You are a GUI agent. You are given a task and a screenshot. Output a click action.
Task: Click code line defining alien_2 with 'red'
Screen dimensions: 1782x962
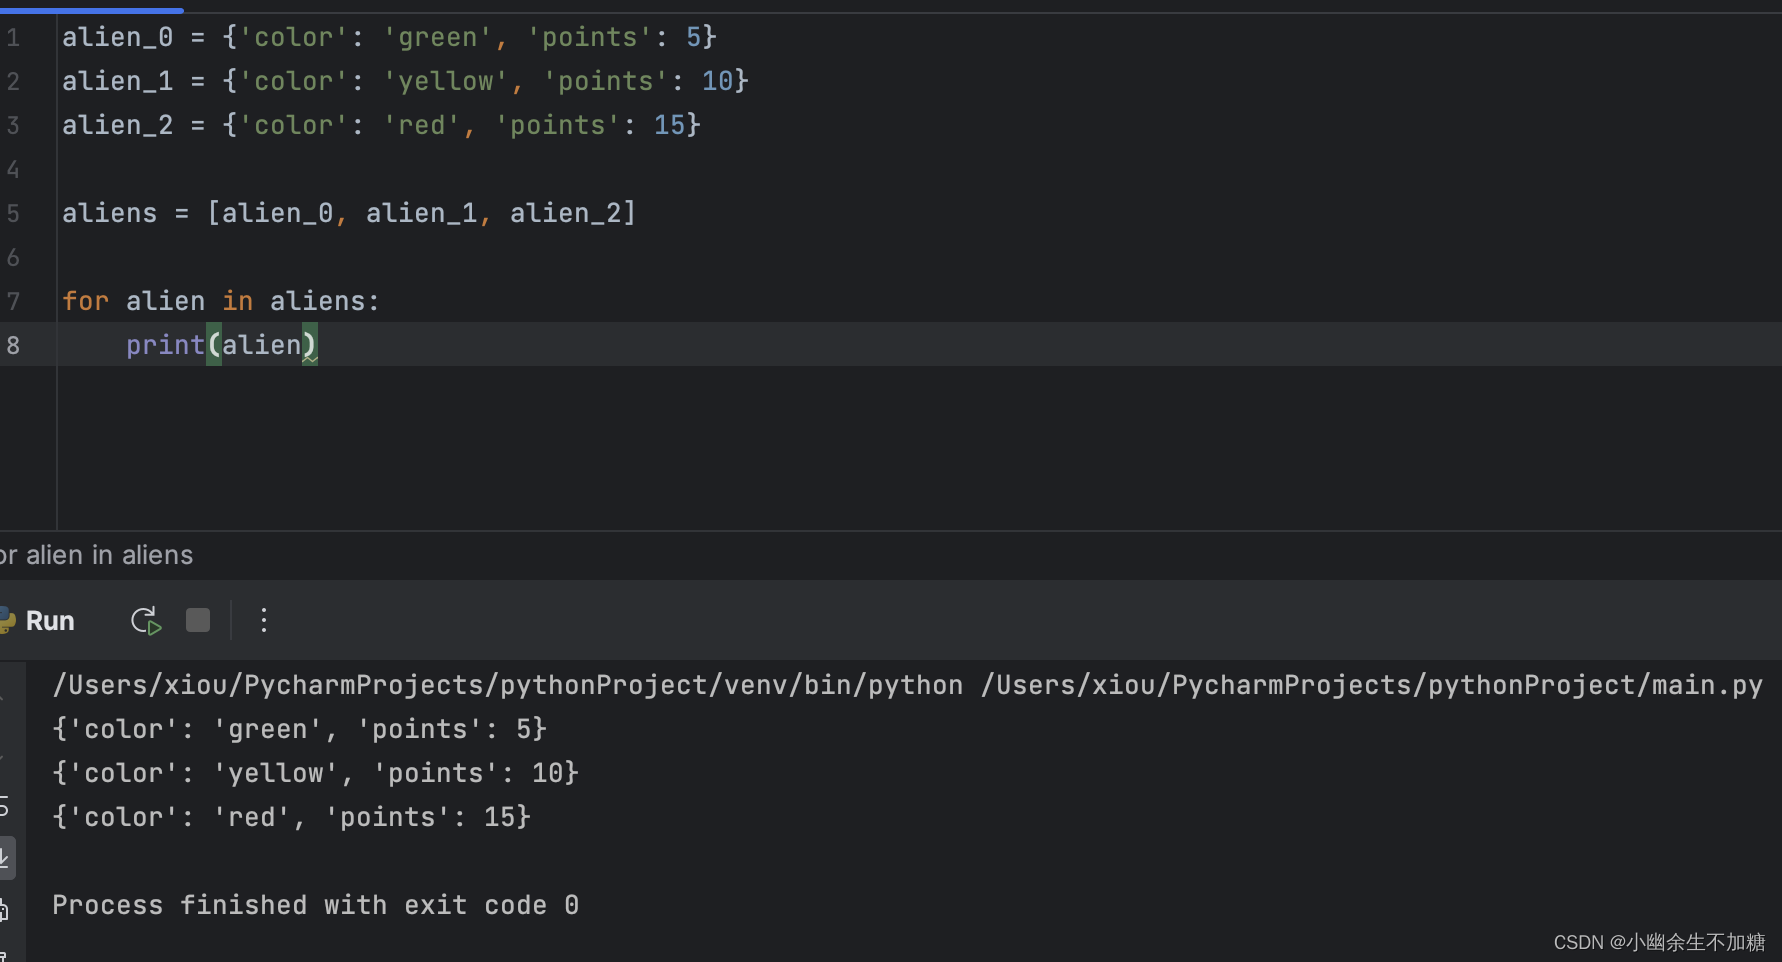coord(381,125)
